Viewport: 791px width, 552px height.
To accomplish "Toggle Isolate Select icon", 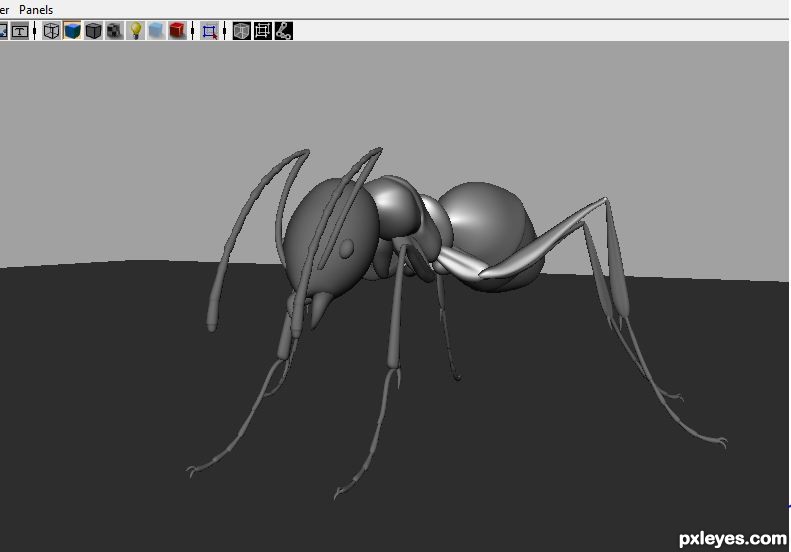I will [x=209, y=31].
